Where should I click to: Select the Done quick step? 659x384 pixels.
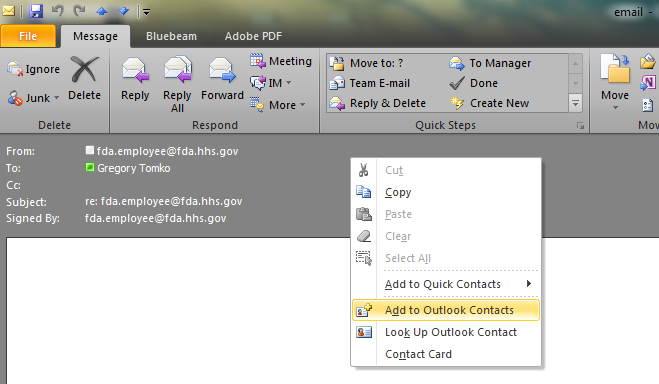click(474, 83)
